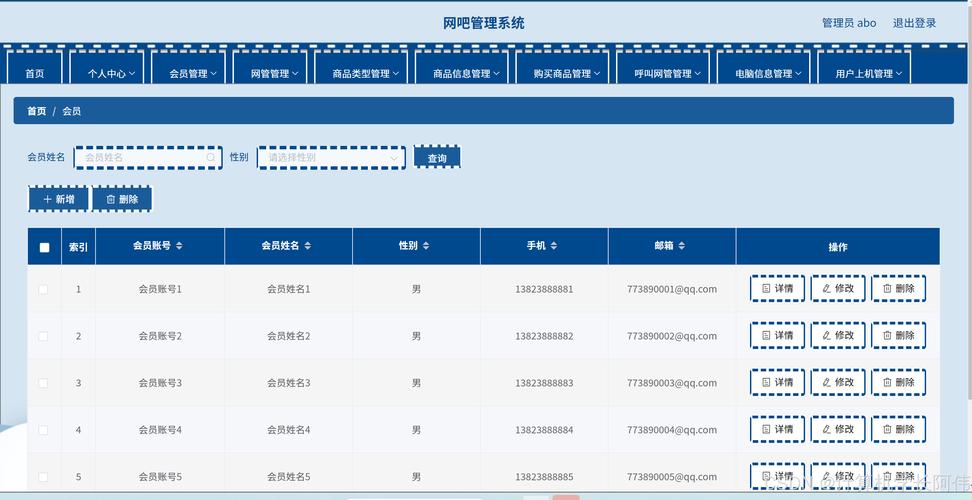Viewport: 972px width, 500px height.
Task: Check the checkbox for row 1
Action: tap(43, 289)
